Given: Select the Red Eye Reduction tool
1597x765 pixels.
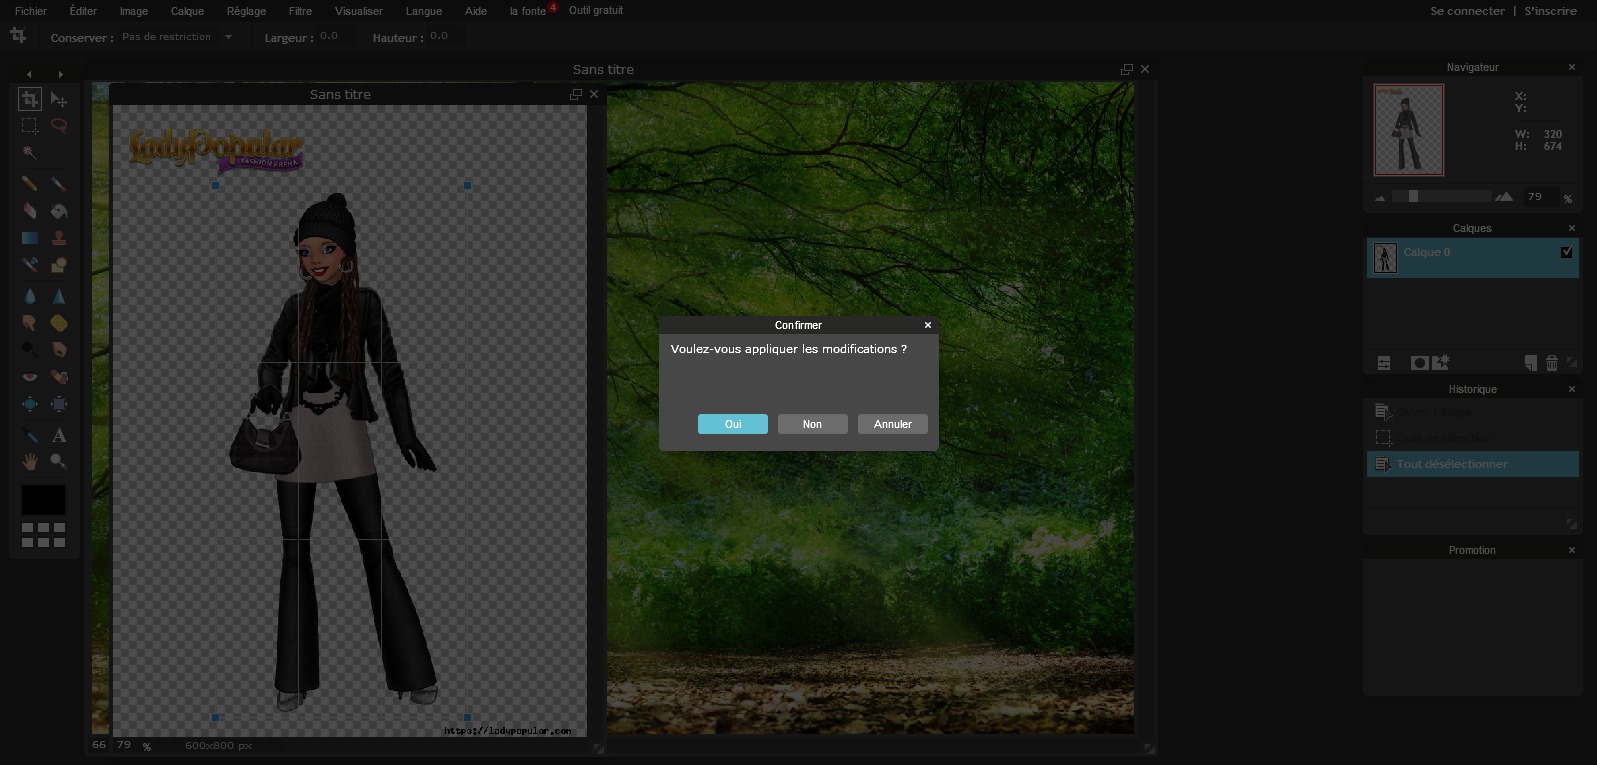Looking at the screenshot, I should click(x=30, y=377).
